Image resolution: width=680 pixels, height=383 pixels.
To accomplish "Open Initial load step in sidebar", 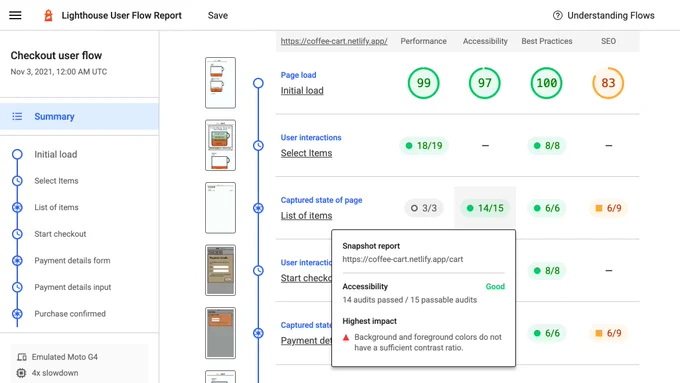I will coord(56,154).
